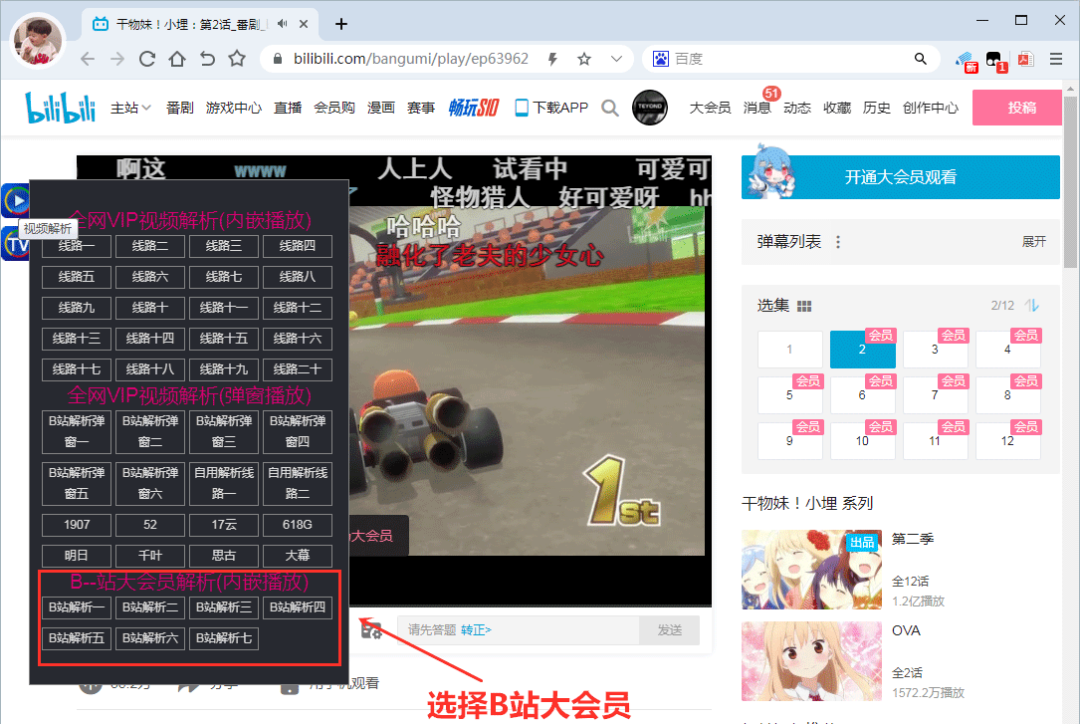Click the 下载APP link
The image size is (1080, 724).
coord(552,107)
